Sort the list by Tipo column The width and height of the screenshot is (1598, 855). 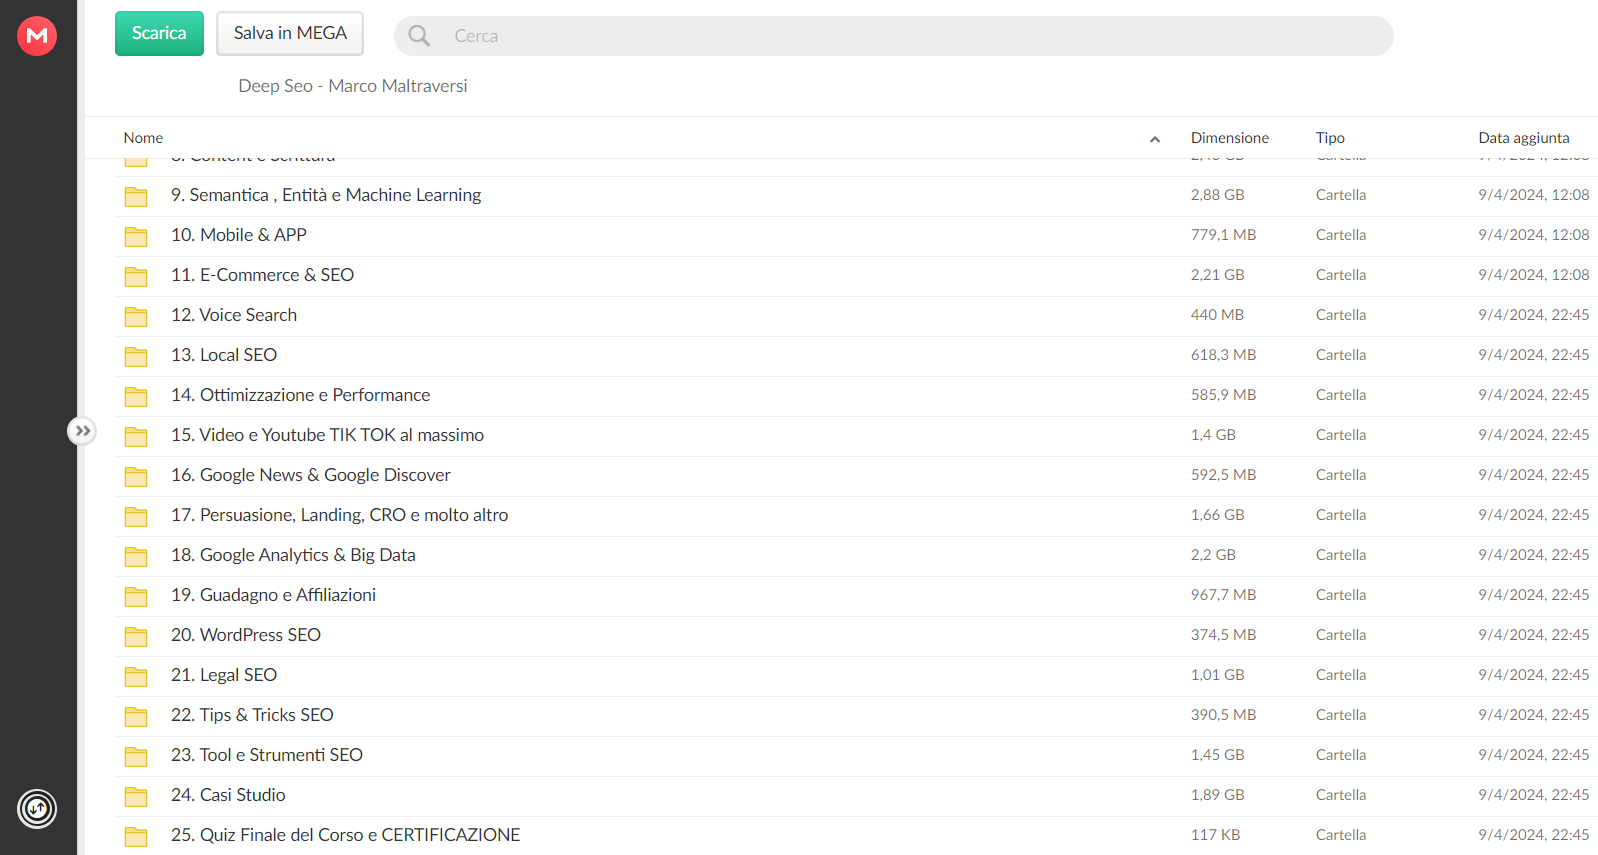(x=1330, y=138)
